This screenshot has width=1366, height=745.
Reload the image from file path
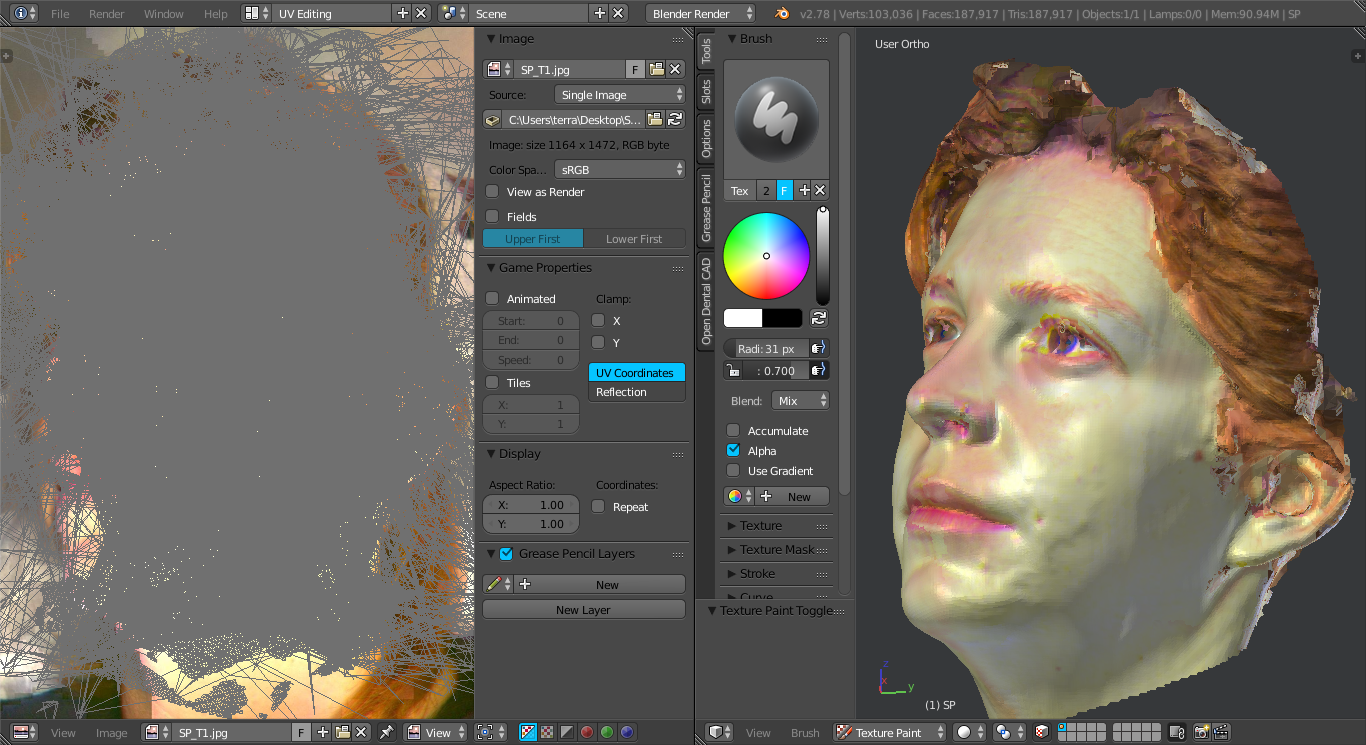pyautogui.click(x=675, y=119)
